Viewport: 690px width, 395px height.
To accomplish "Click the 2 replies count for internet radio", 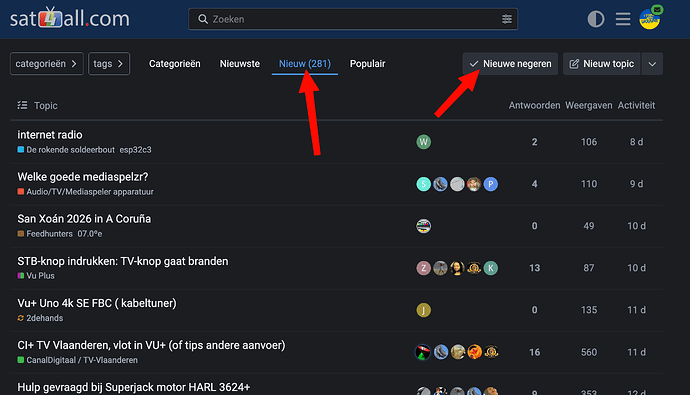I will (x=534, y=142).
